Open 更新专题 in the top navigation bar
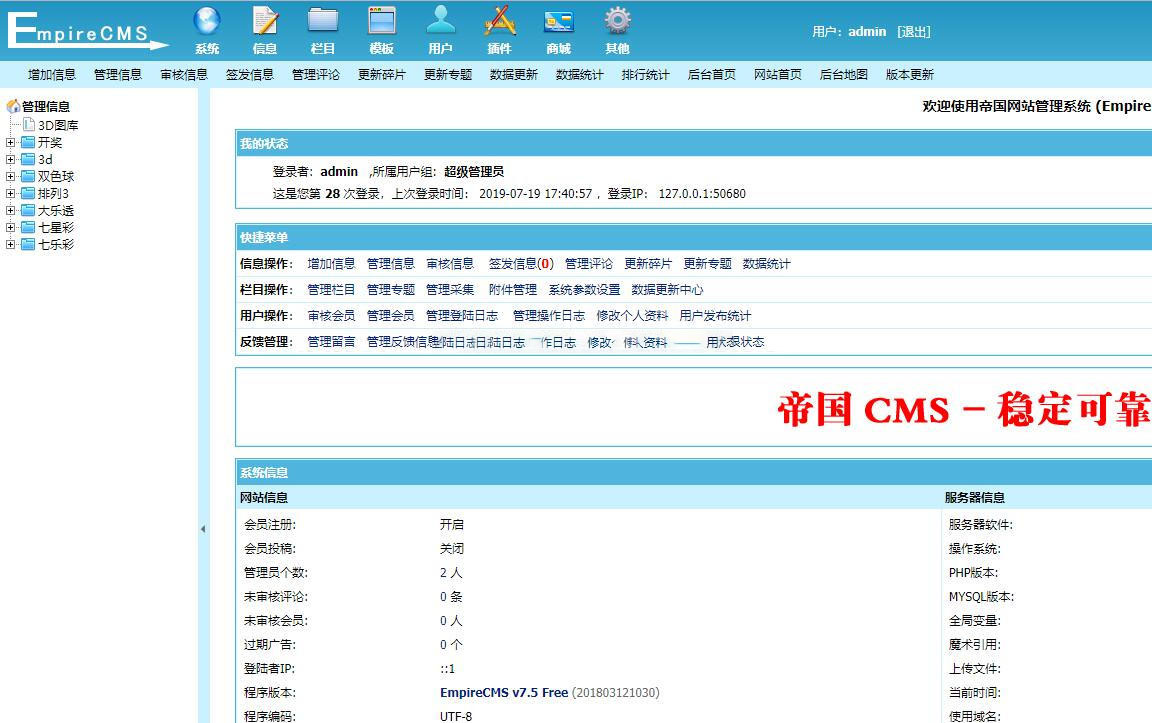 click(447, 74)
